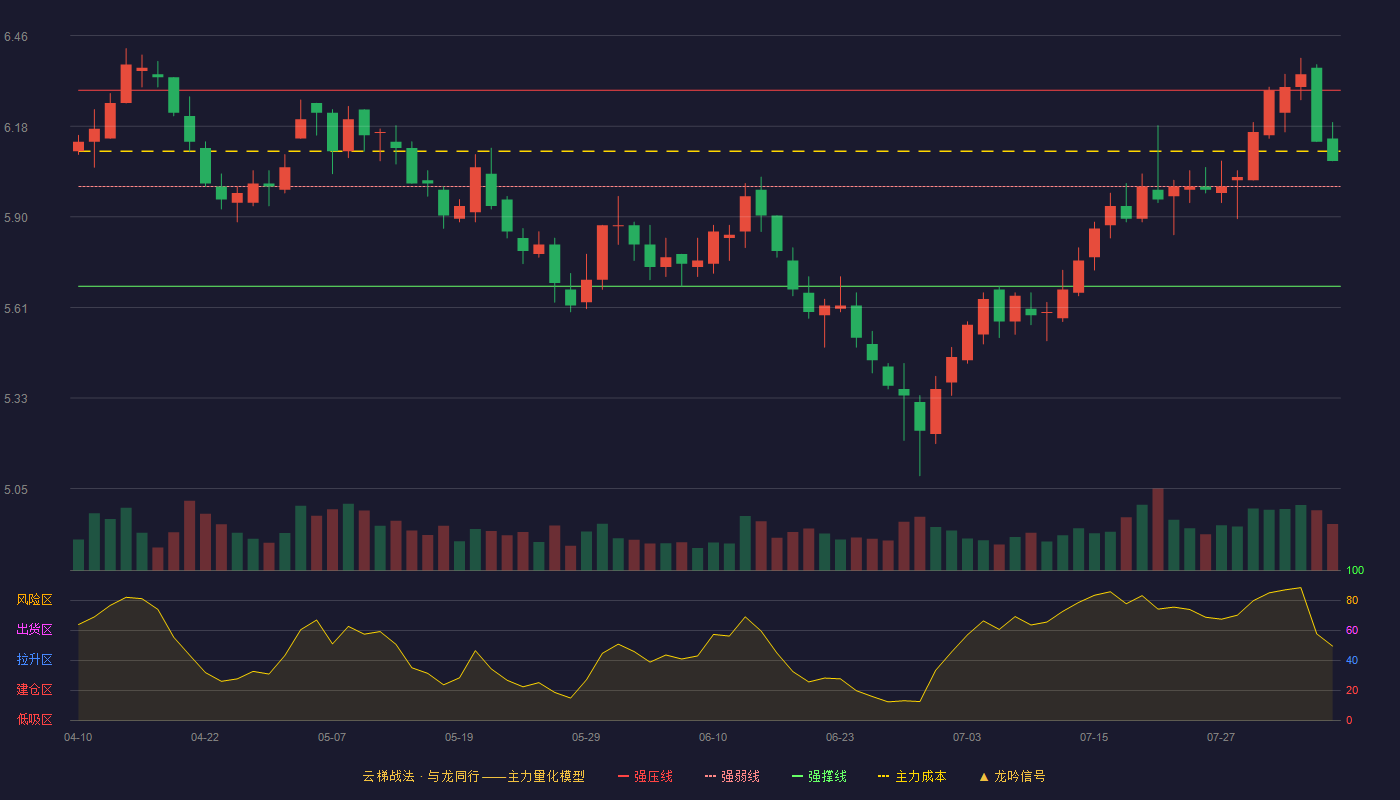Viewport: 1400px width, 800px height.
Task: Click the 05-07 date label
Action: tap(332, 737)
